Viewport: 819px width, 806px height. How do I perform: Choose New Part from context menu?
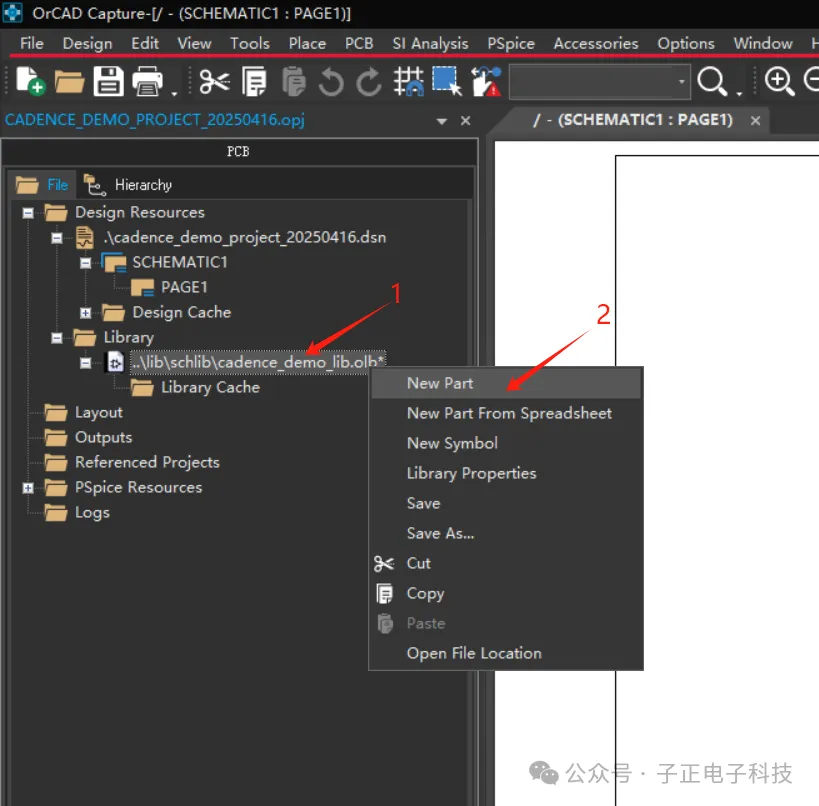click(506, 383)
